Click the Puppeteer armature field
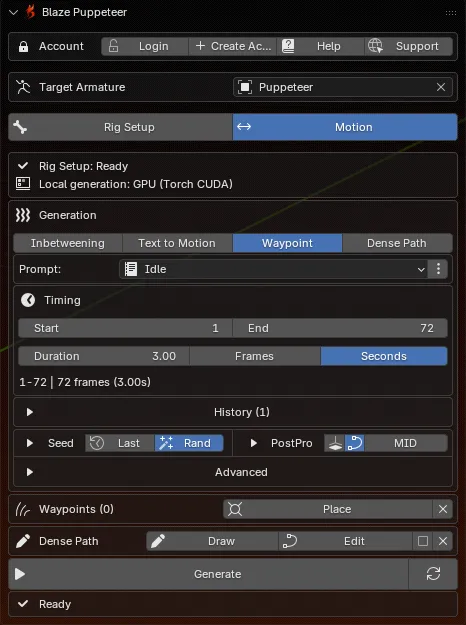Screen dimensions: 466x625 [343, 87]
